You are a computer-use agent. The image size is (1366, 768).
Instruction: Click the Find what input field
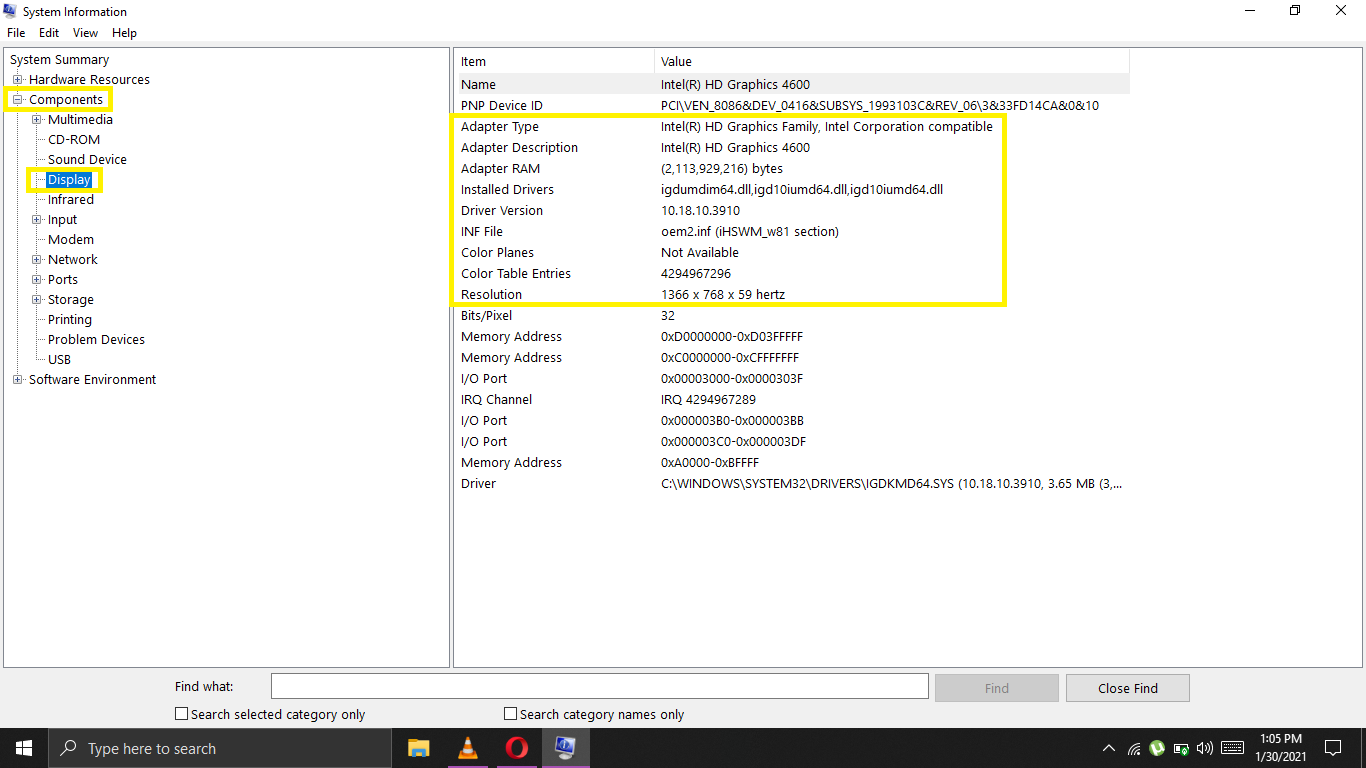(x=600, y=686)
